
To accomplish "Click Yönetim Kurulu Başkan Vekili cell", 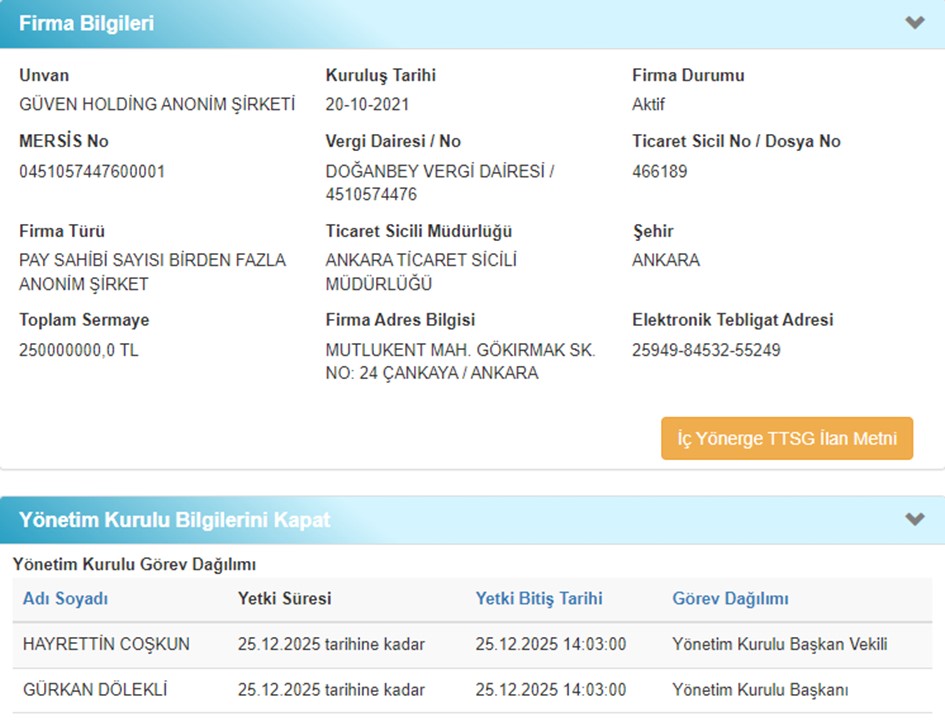I will [779, 644].
